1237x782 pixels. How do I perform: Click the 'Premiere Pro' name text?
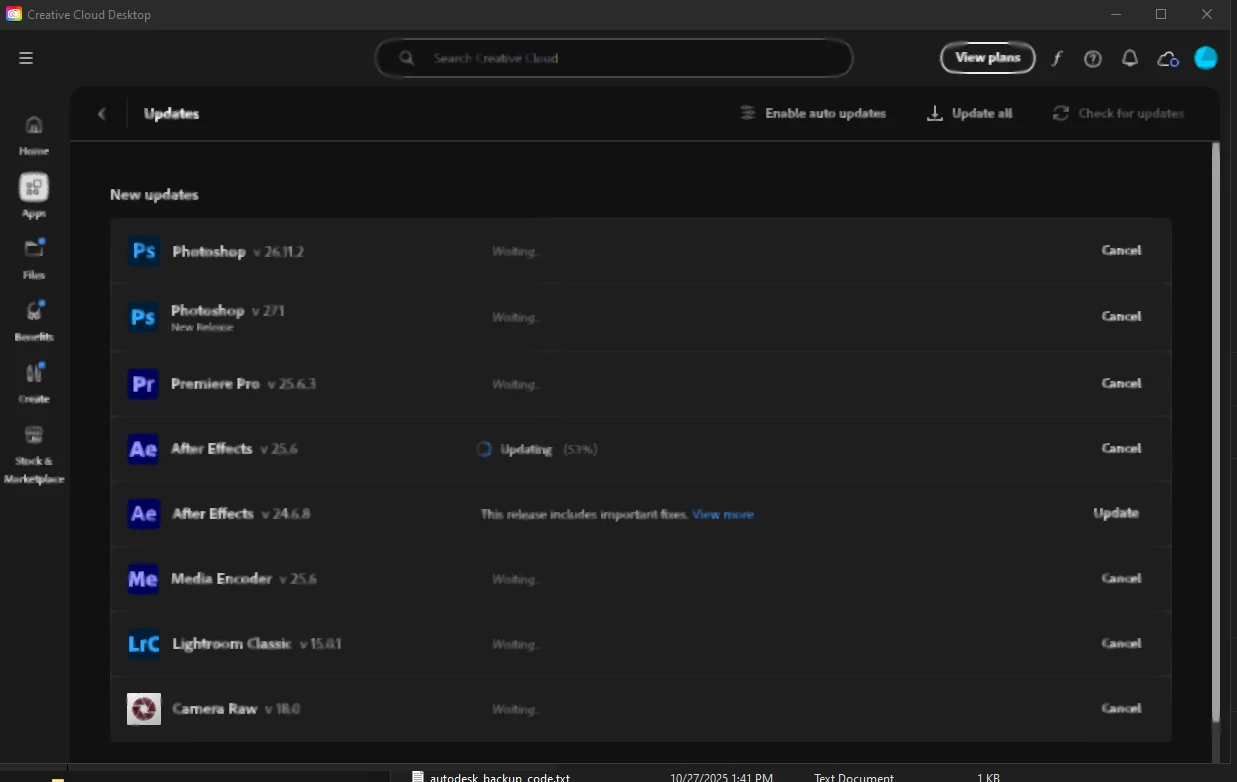point(216,384)
